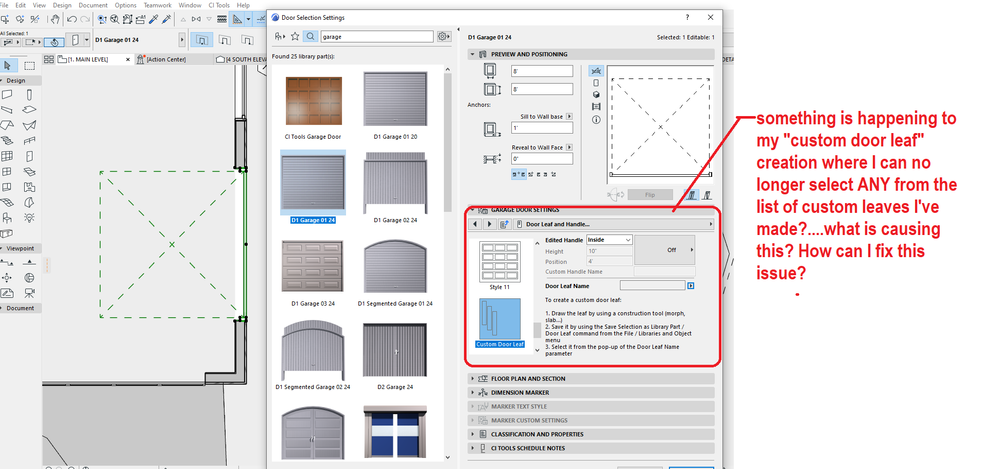Image resolution: width=999 pixels, height=469 pixels.
Task: Click the Undo arrow in the toolbar
Action: tap(72, 20)
